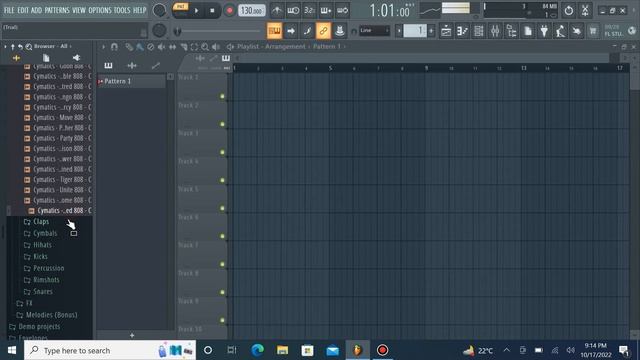Add a new pattern with plus button
Image resolution: width=640 pixels, height=360 pixels.
click(132, 335)
